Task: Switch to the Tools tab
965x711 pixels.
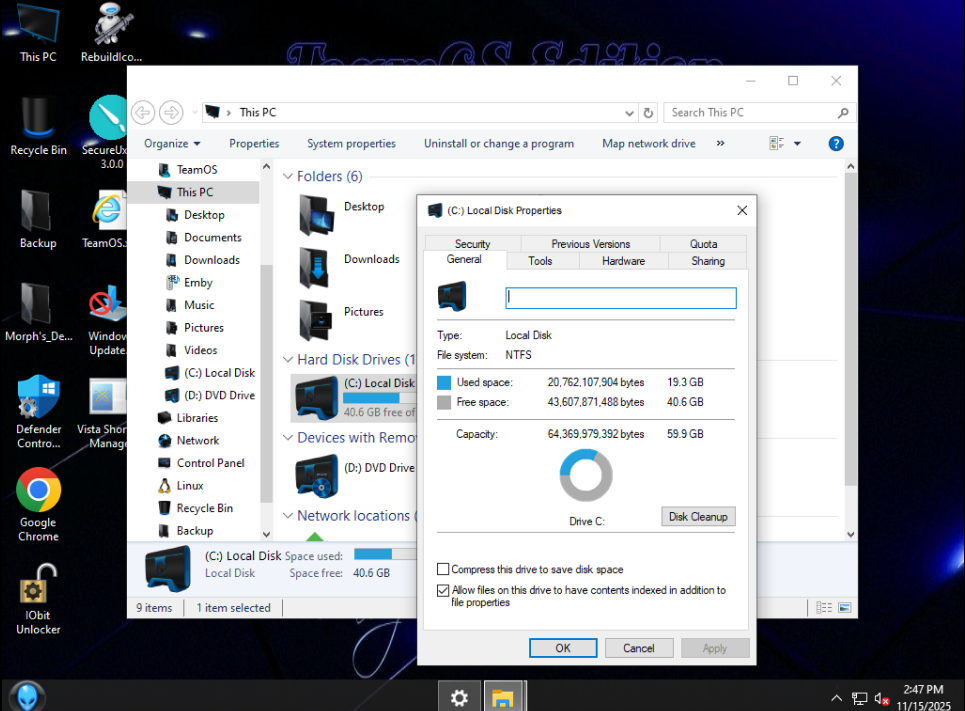Action: coord(540,261)
